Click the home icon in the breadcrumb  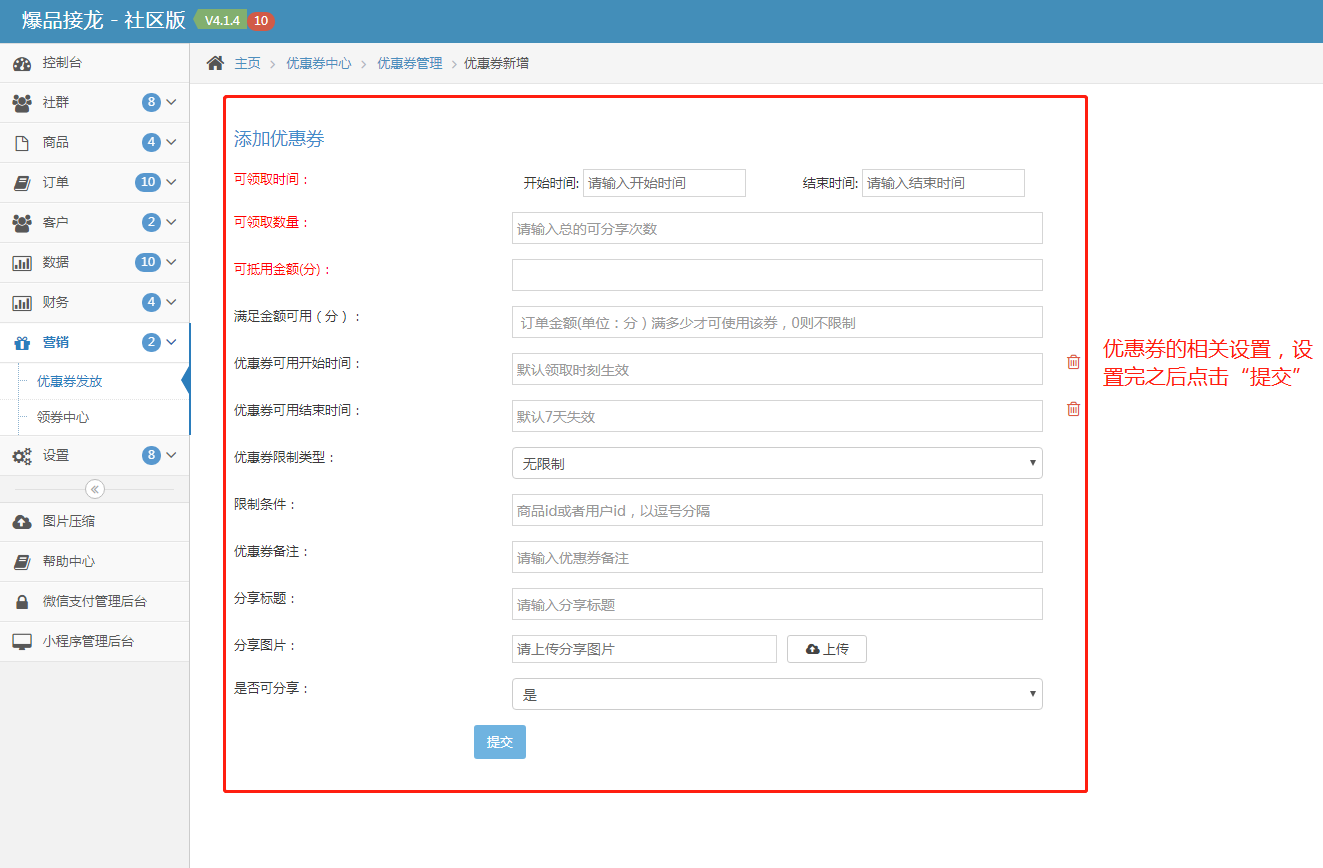click(215, 63)
